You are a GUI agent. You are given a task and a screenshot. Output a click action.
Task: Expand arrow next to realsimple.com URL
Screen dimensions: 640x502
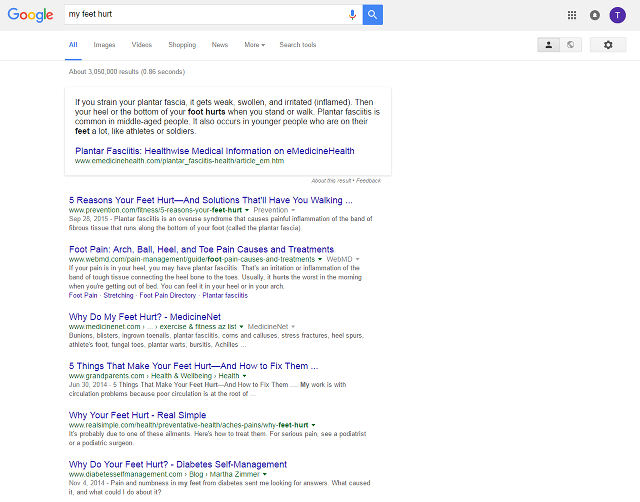tap(313, 425)
